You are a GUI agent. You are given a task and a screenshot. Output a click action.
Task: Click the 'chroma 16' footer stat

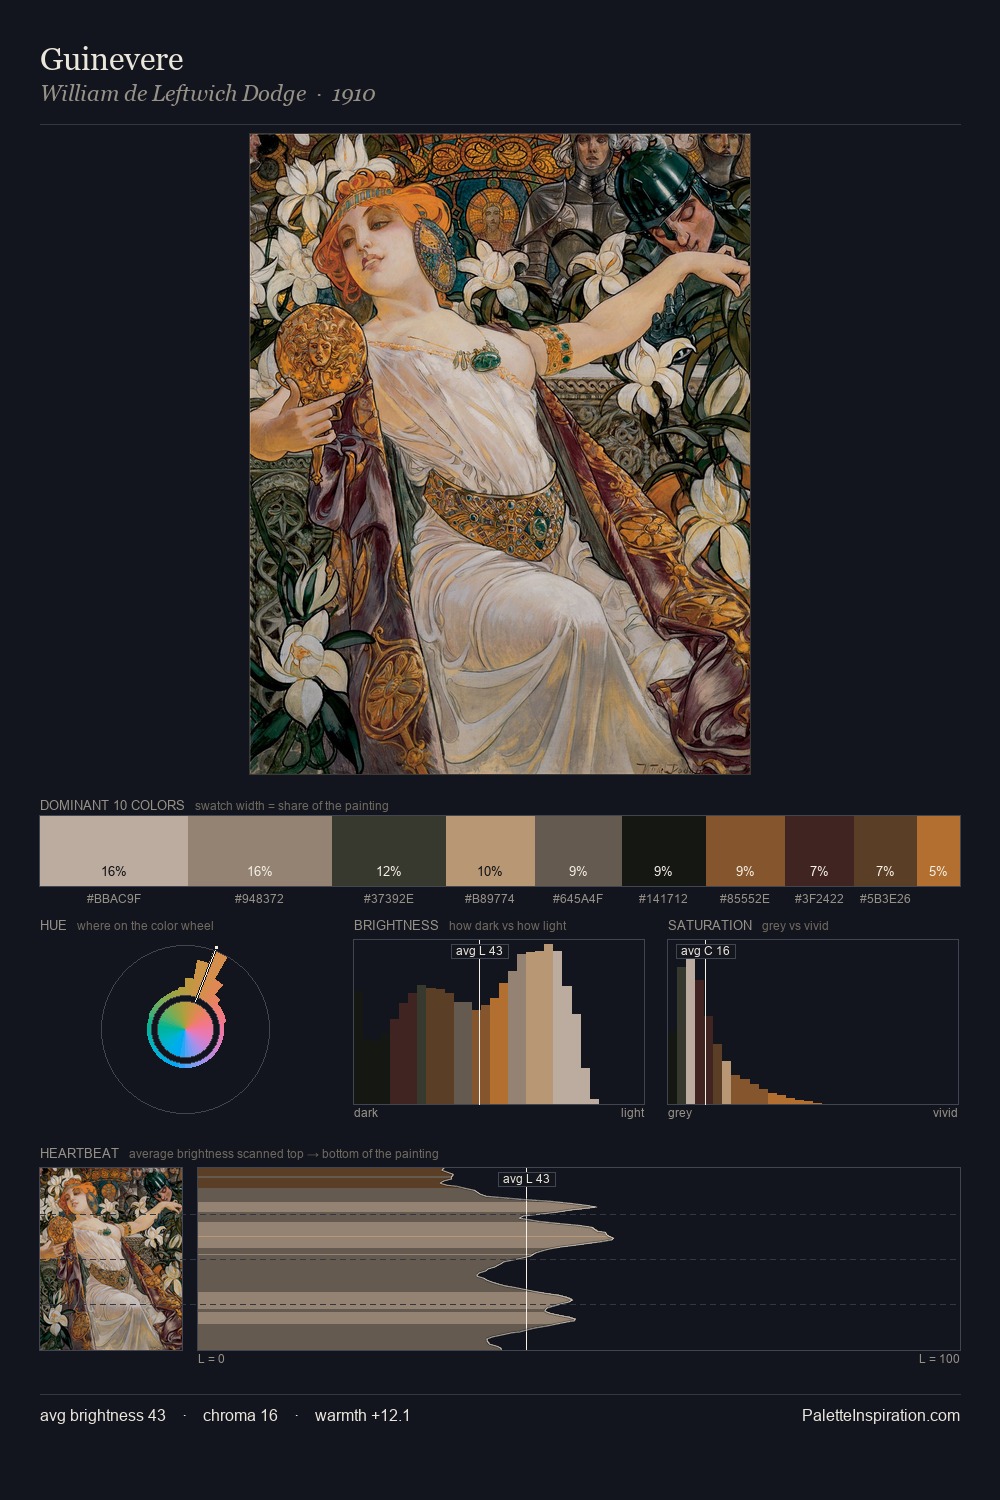pos(240,1415)
